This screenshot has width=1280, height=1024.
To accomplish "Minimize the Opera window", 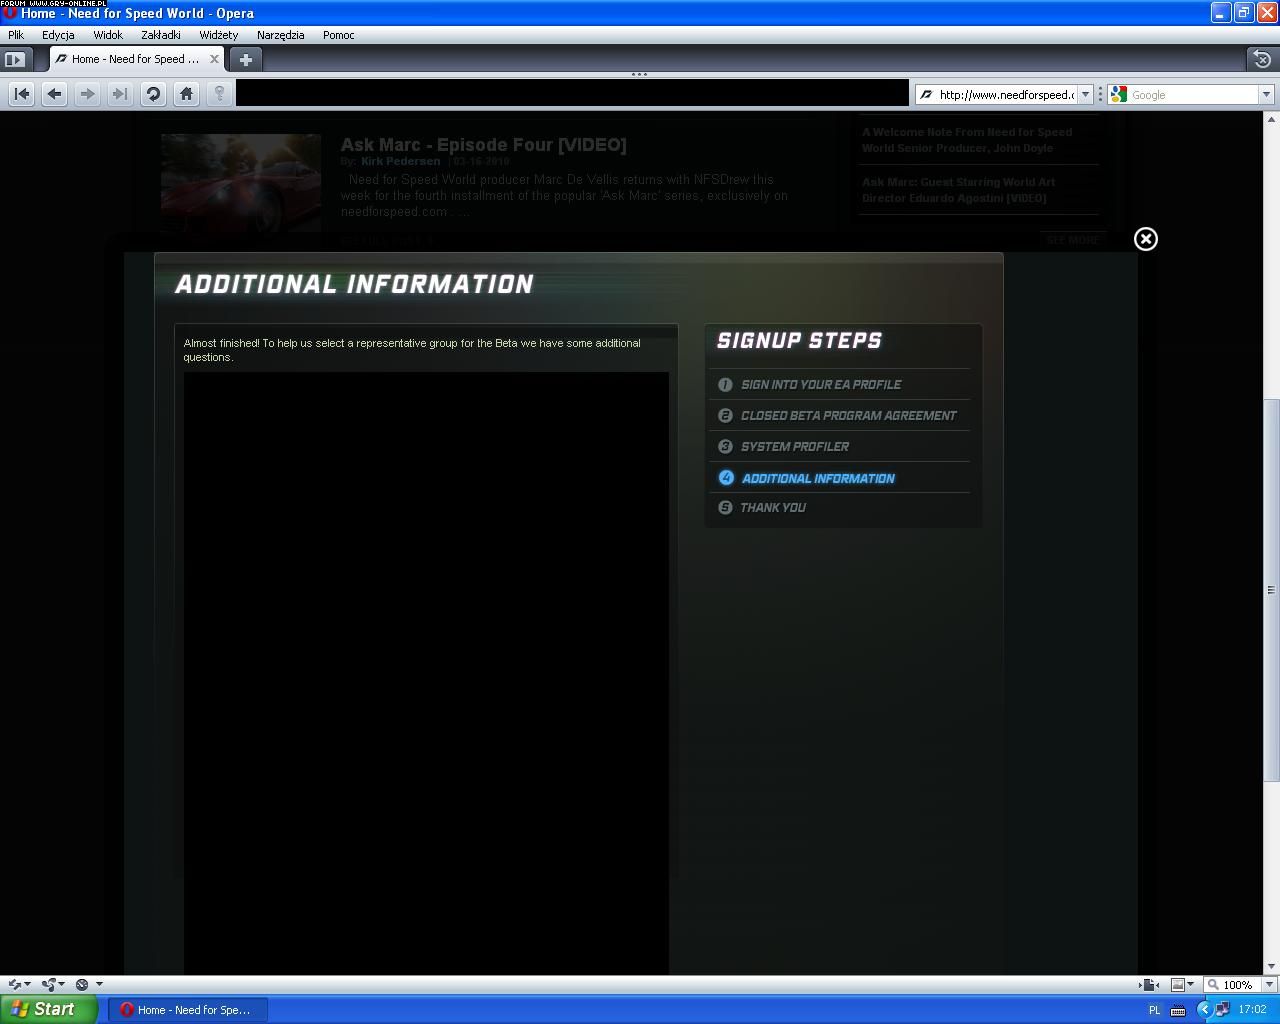I will pyautogui.click(x=1220, y=13).
